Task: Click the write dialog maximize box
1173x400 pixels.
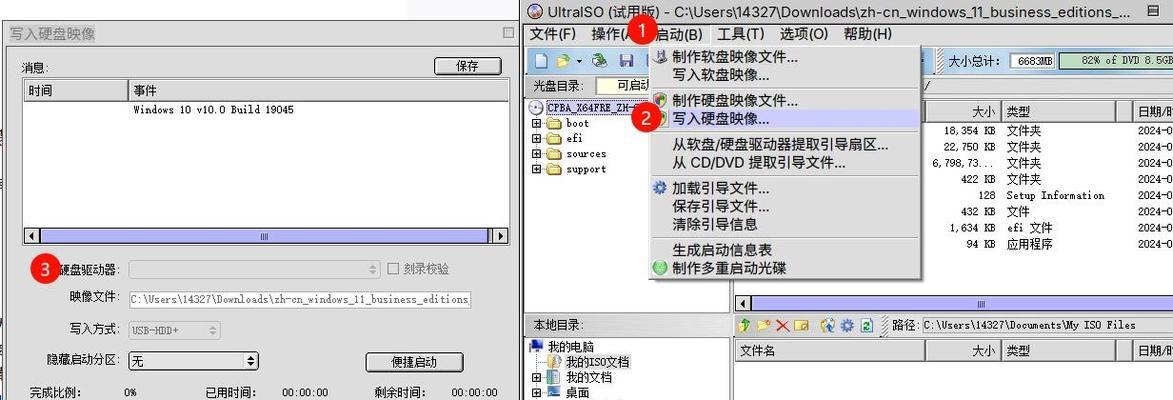Action: tap(509, 33)
